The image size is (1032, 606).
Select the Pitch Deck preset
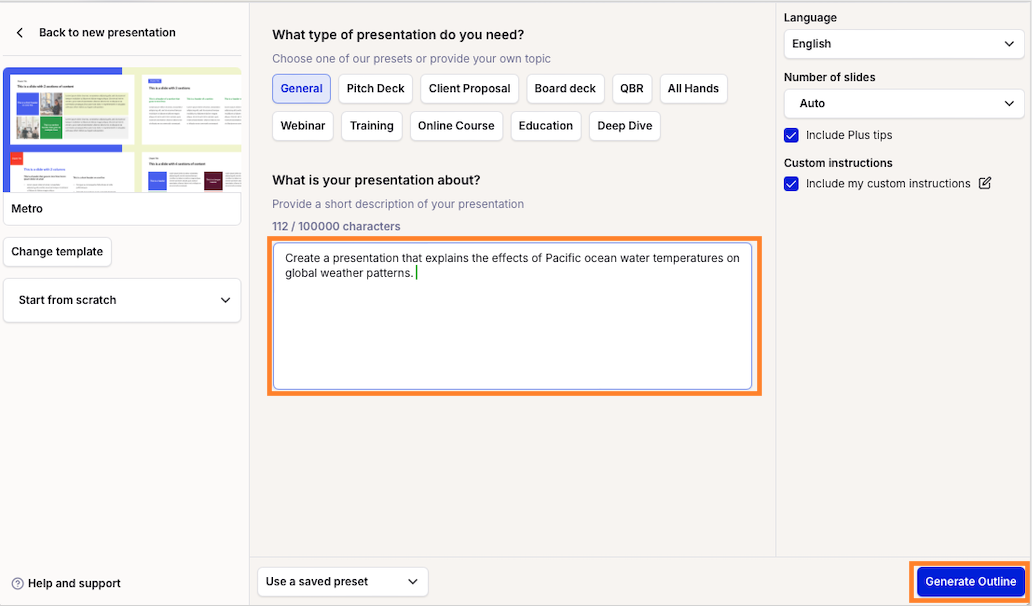click(x=375, y=89)
